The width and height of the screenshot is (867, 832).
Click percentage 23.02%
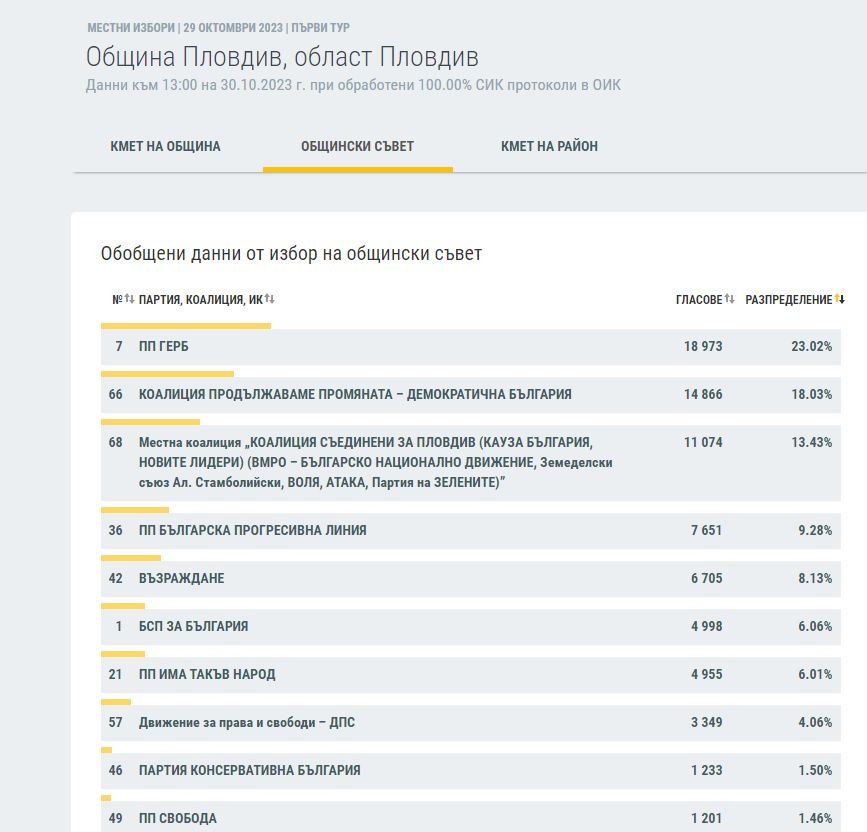click(x=812, y=347)
